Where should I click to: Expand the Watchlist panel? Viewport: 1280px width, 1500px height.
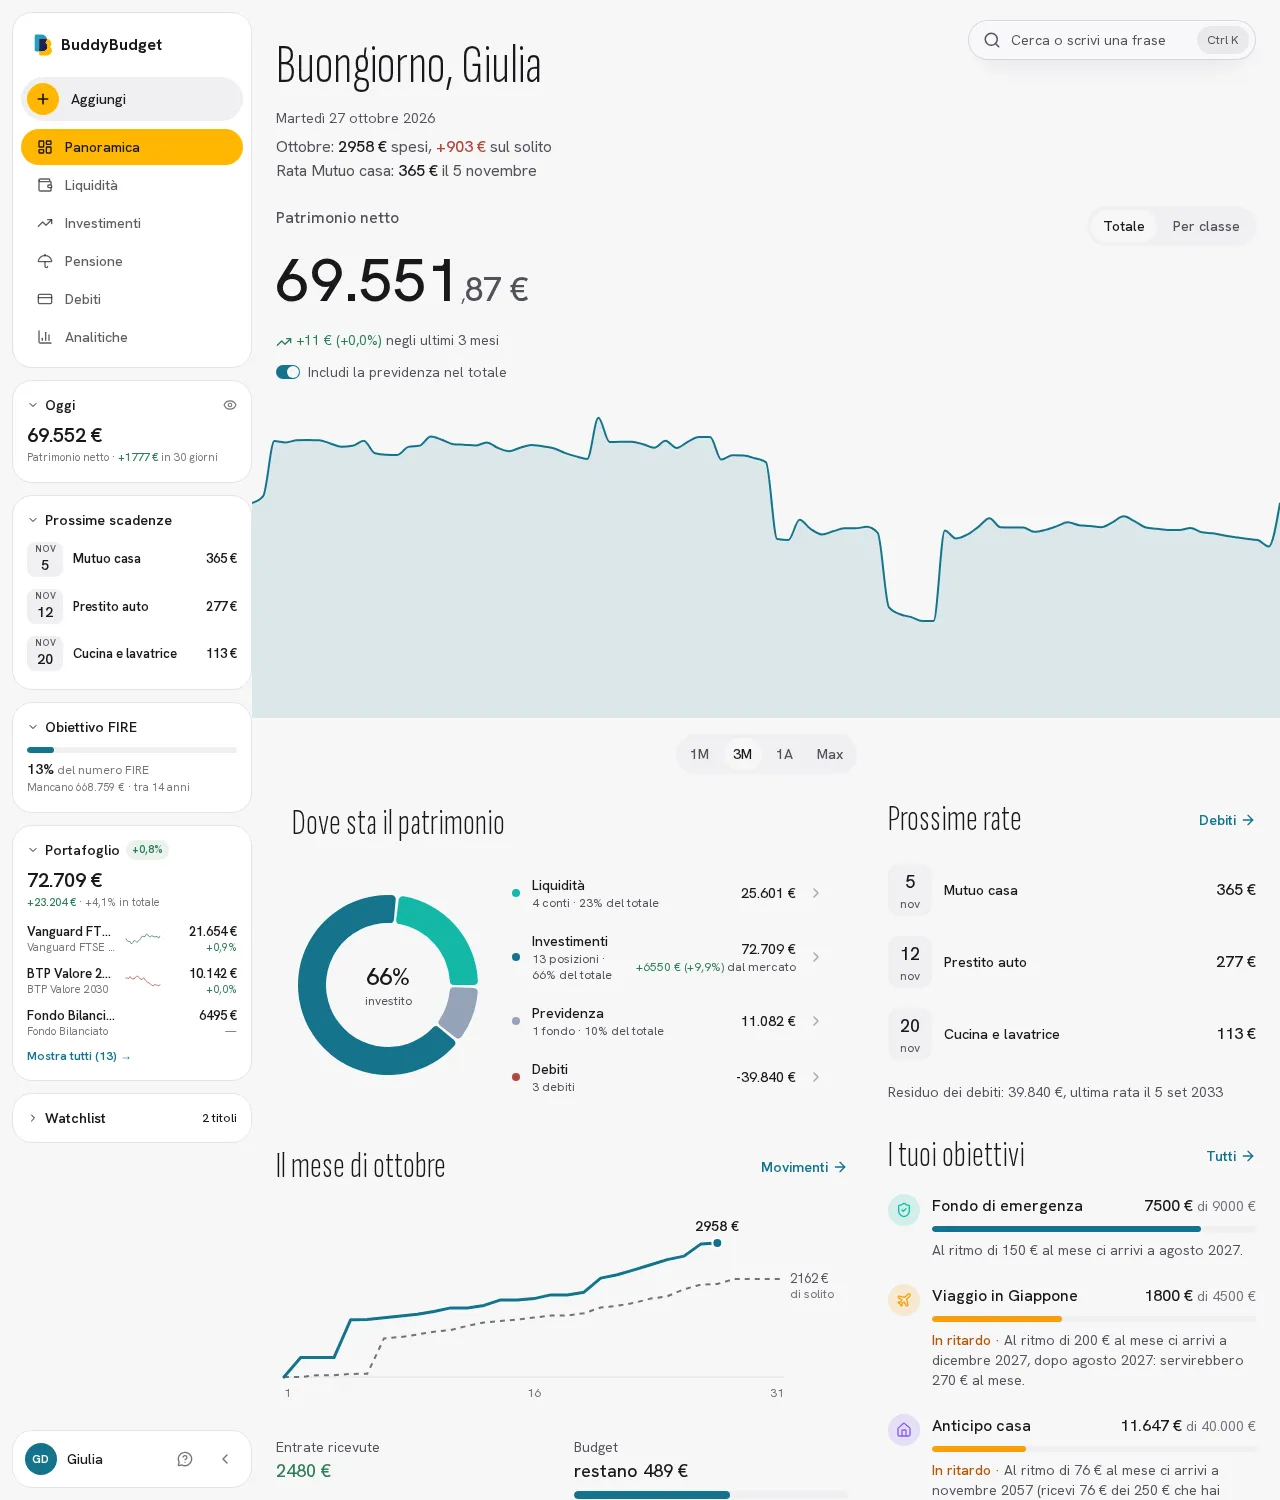(x=33, y=1118)
